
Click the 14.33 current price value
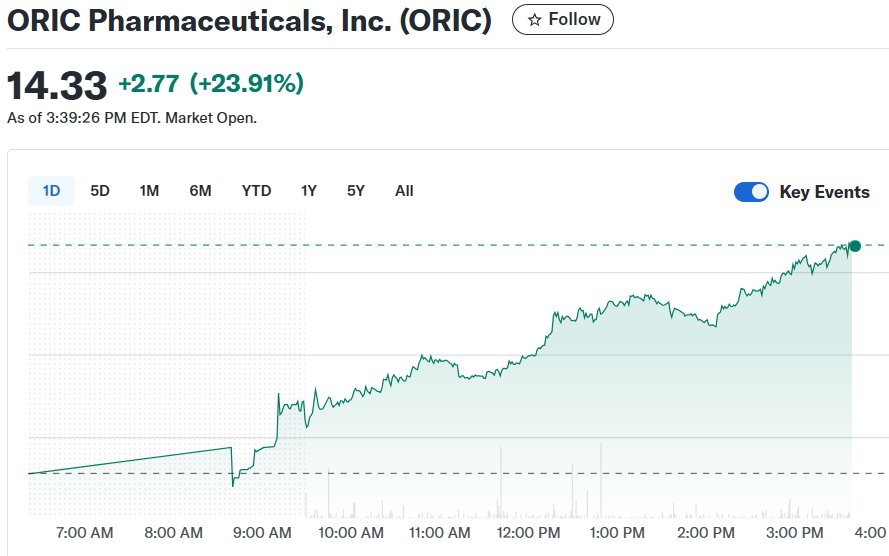pos(57,86)
